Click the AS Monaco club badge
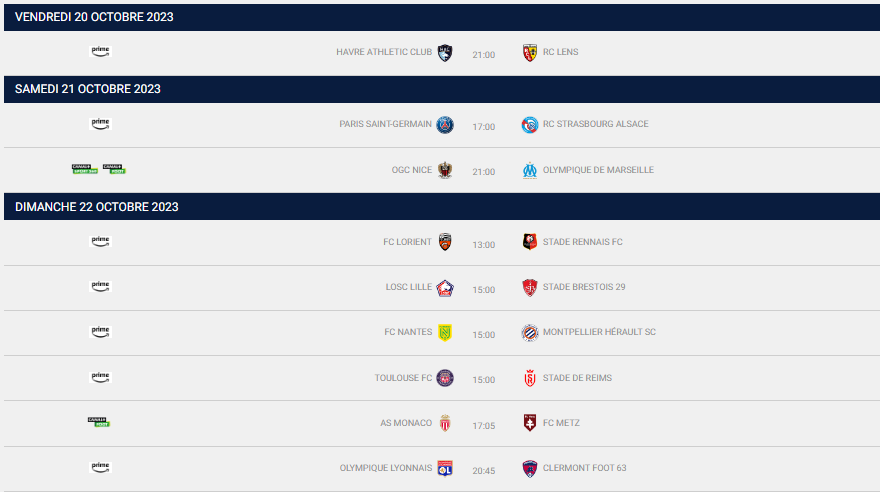 tap(445, 423)
